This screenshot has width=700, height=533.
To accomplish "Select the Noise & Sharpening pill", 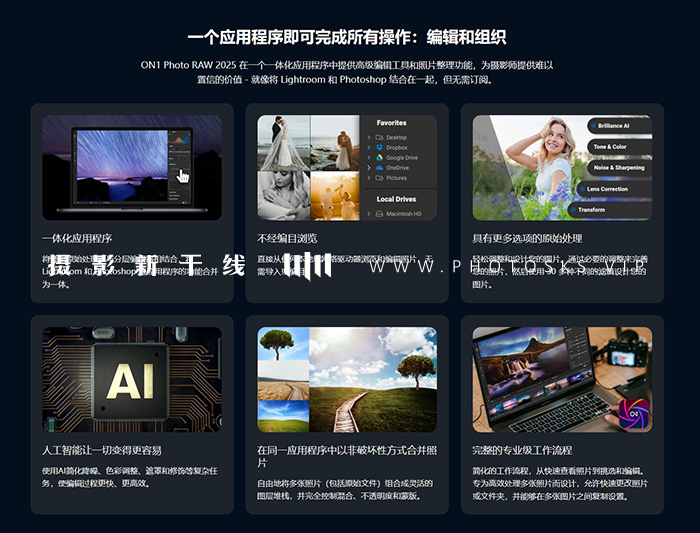I will pos(620,167).
